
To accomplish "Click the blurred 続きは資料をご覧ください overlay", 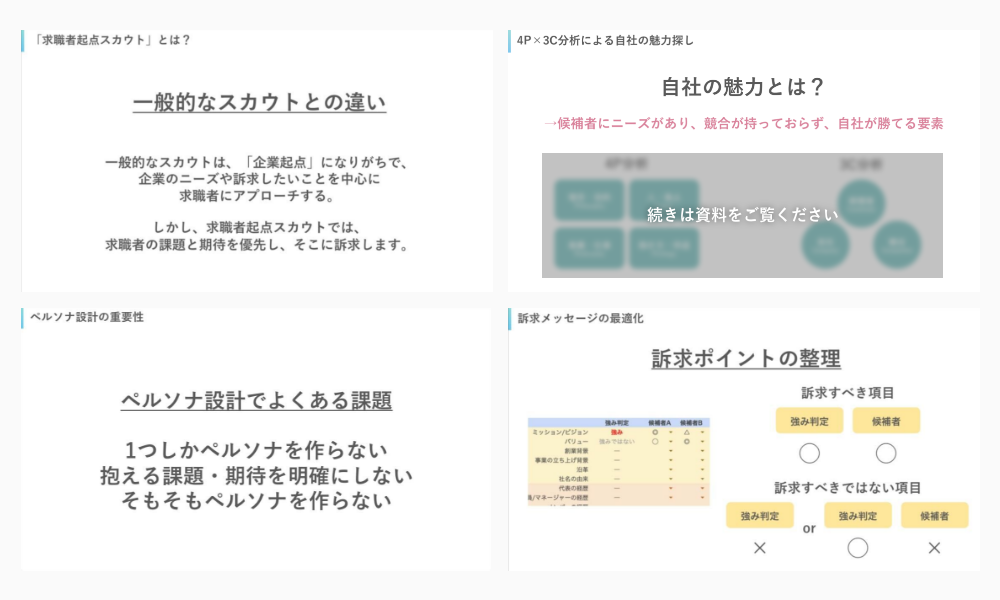I will [742, 216].
